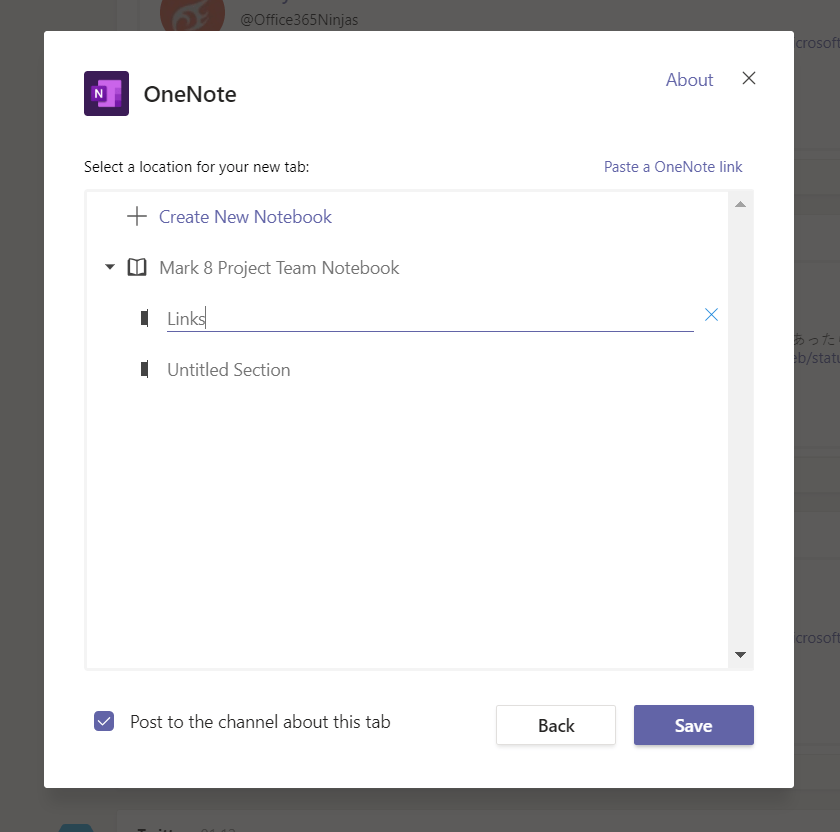The height and width of the screenshot is (832, 840).
Task: Click the Post to the channel label
Action: (x=260, y=722)
